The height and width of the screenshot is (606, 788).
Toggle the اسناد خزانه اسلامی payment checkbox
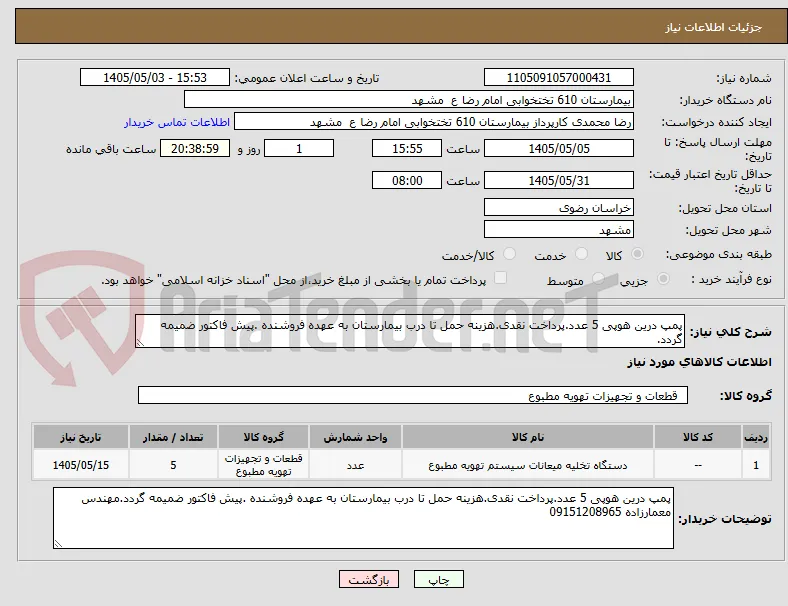(500, 278)
